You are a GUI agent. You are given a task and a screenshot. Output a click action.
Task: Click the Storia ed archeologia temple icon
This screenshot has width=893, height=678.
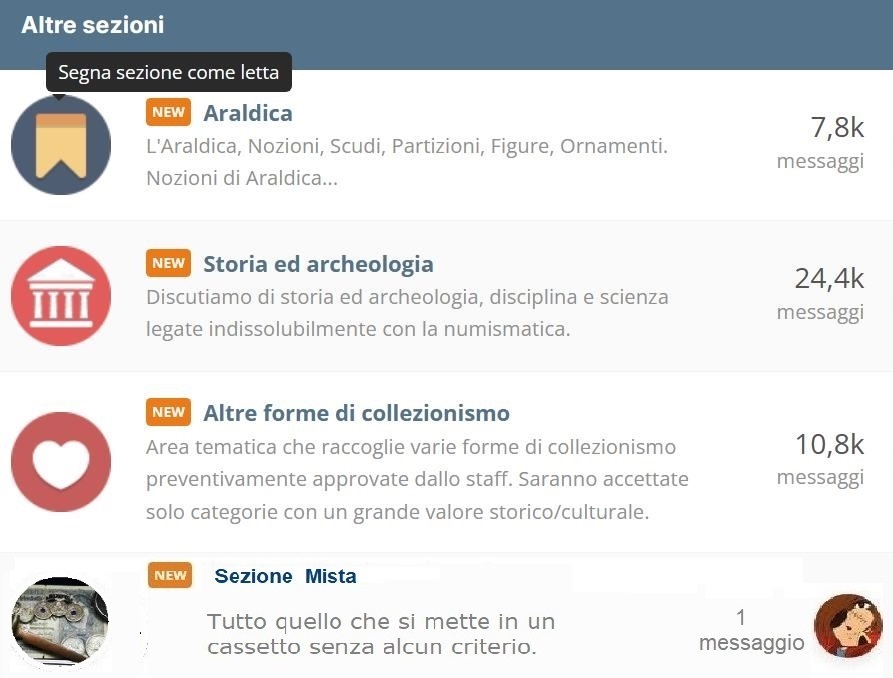click(x=61, y=295)
